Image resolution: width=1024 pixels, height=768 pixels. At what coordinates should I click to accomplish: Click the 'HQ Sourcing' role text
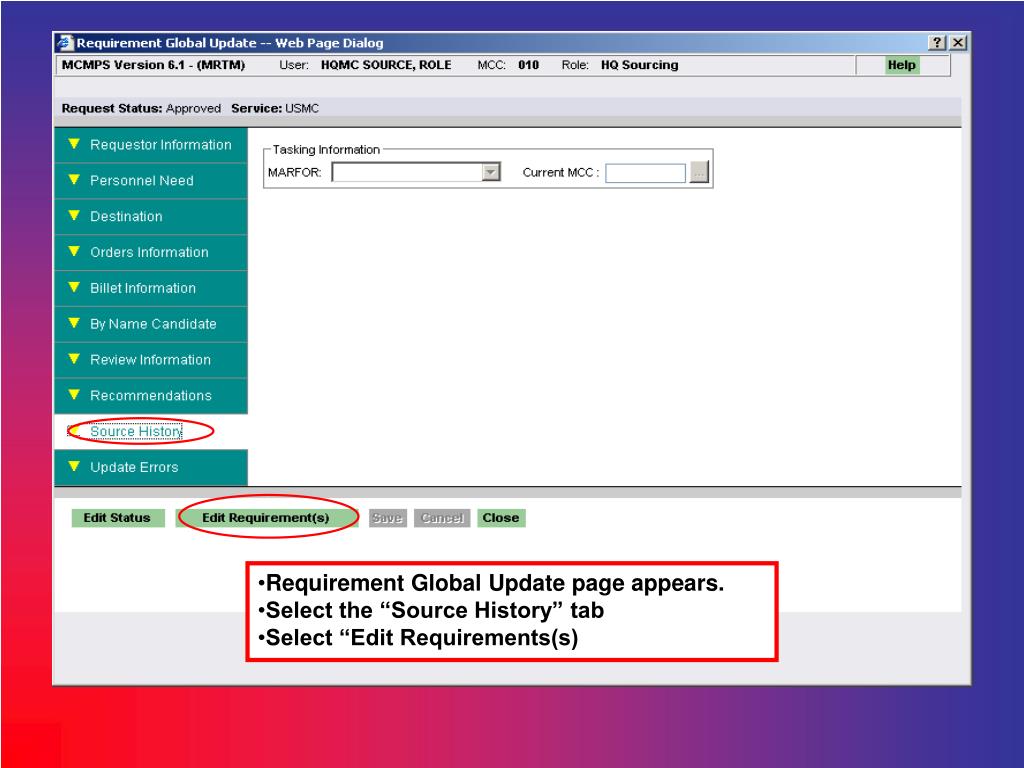pyautogui.click(x=639, y=65)
